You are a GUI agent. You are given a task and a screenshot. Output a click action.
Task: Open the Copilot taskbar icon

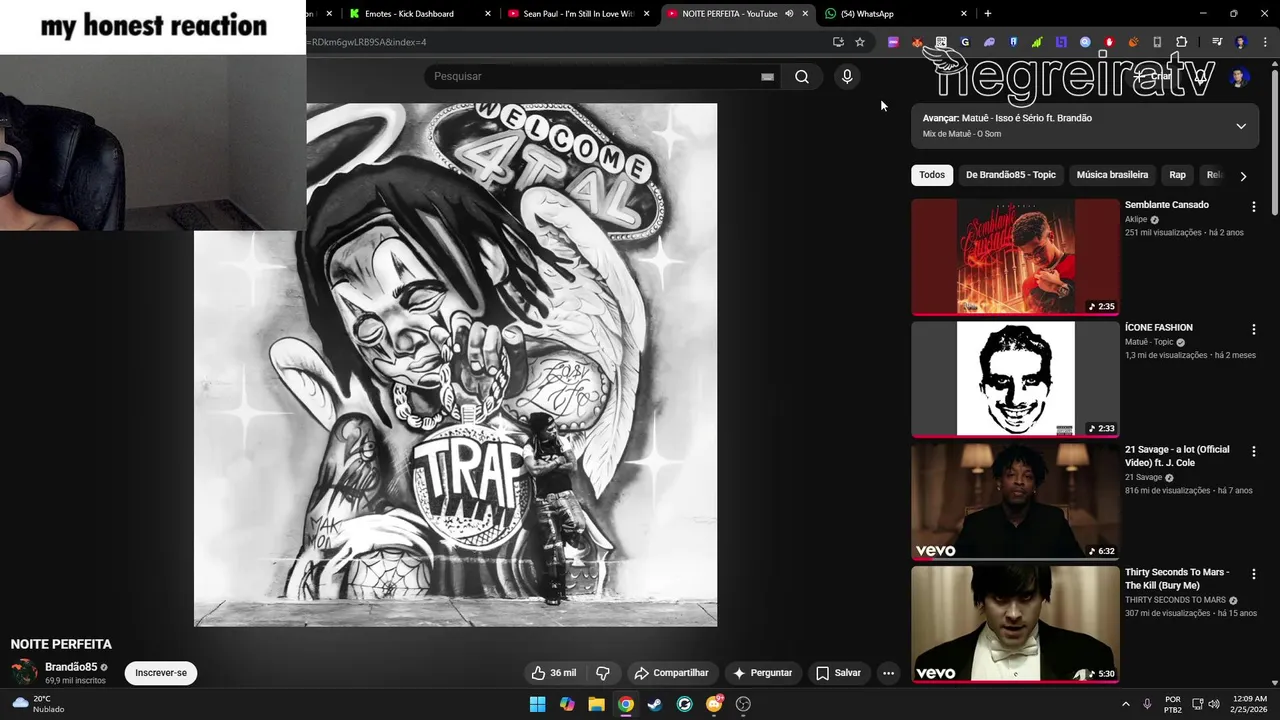567,704
